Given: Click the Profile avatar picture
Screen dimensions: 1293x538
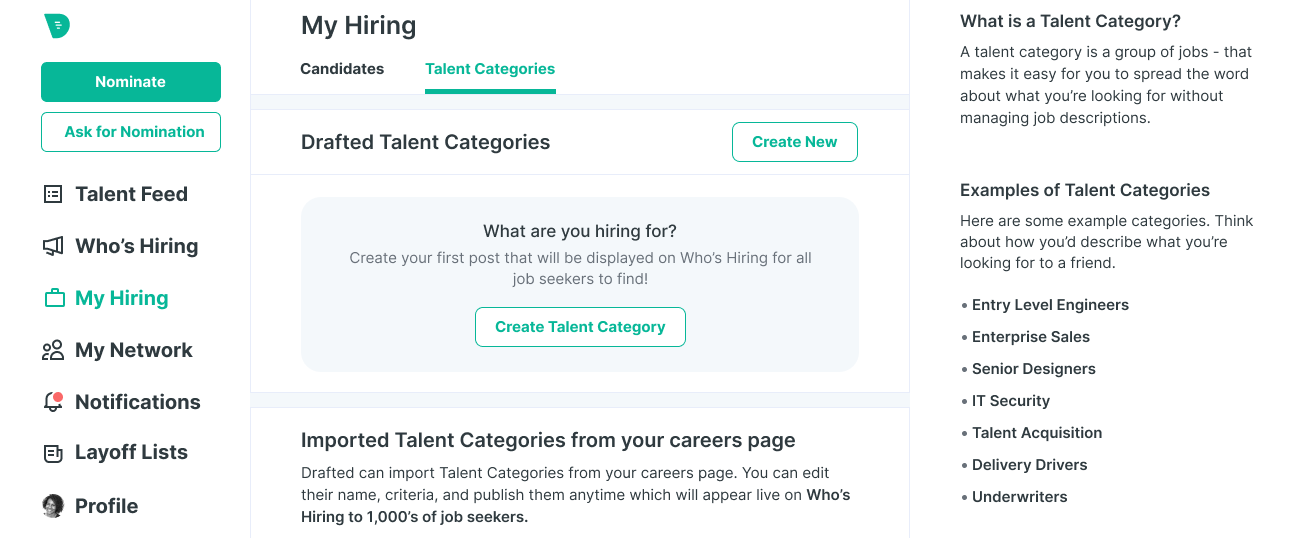Looking at the screenshot, I should click(53, 506).
